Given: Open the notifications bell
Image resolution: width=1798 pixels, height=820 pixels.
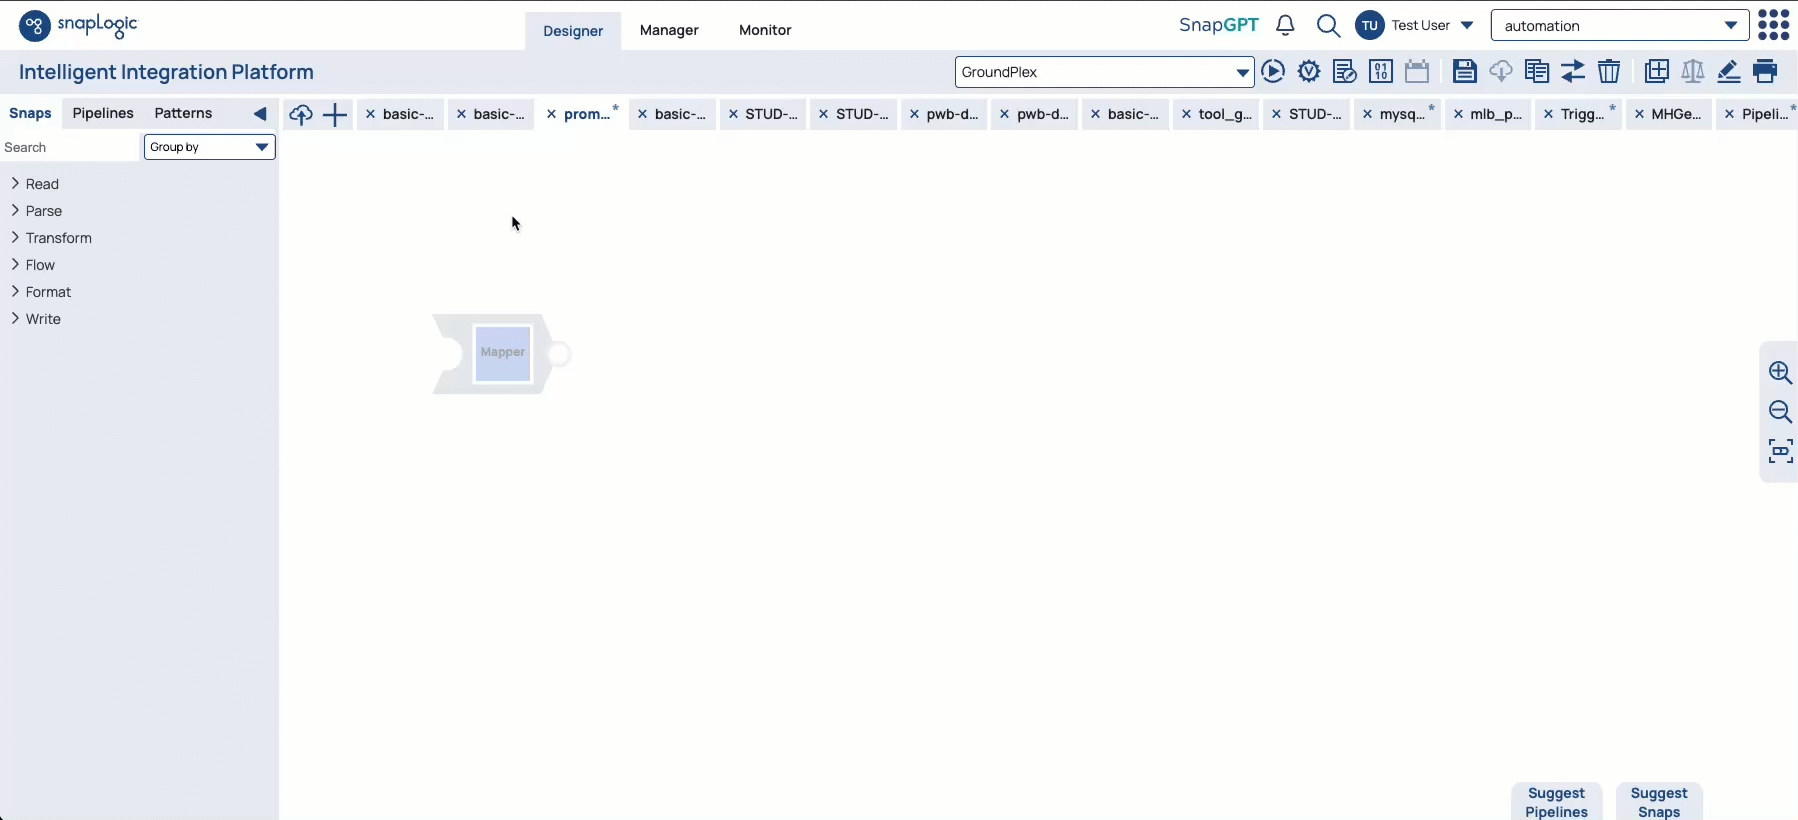Looking at the screenshot, I should 1286,26.
